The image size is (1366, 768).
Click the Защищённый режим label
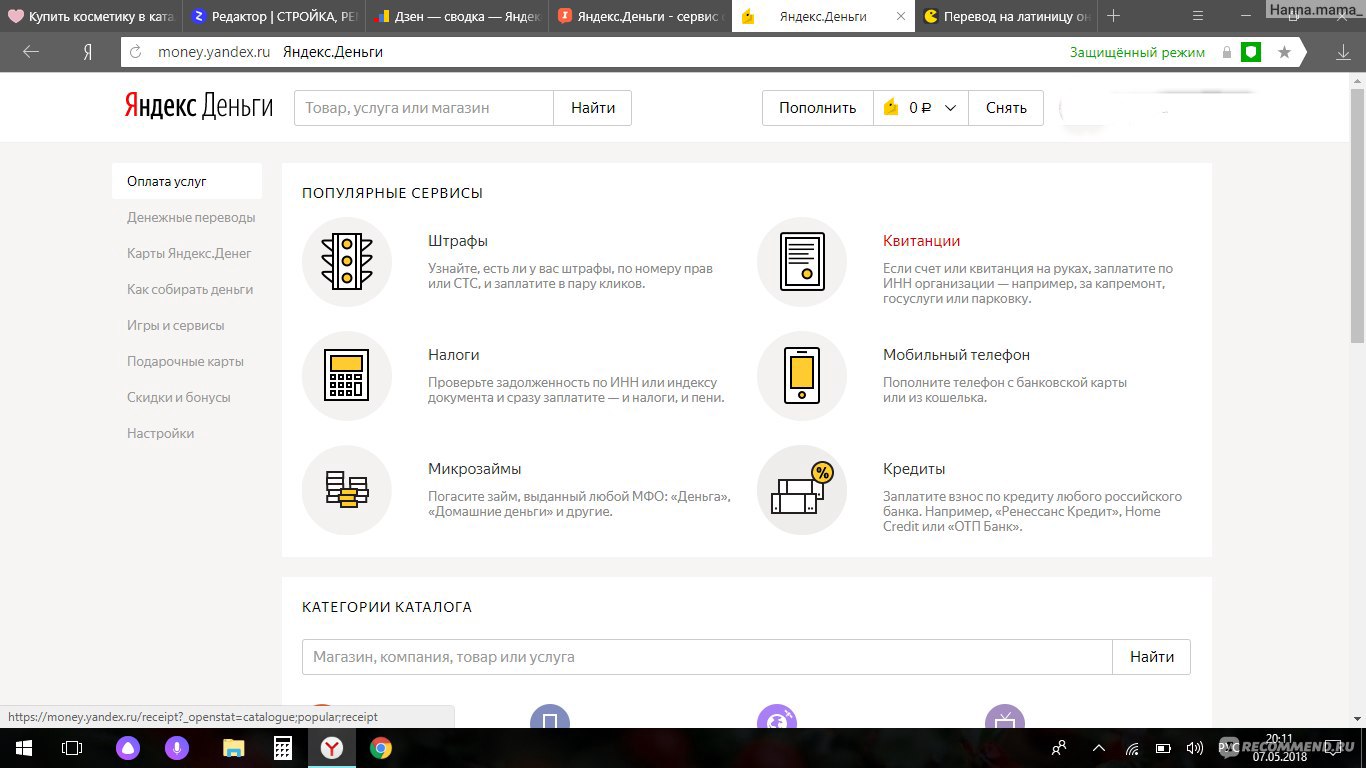pyautogui.click(x=1137, y=52)
